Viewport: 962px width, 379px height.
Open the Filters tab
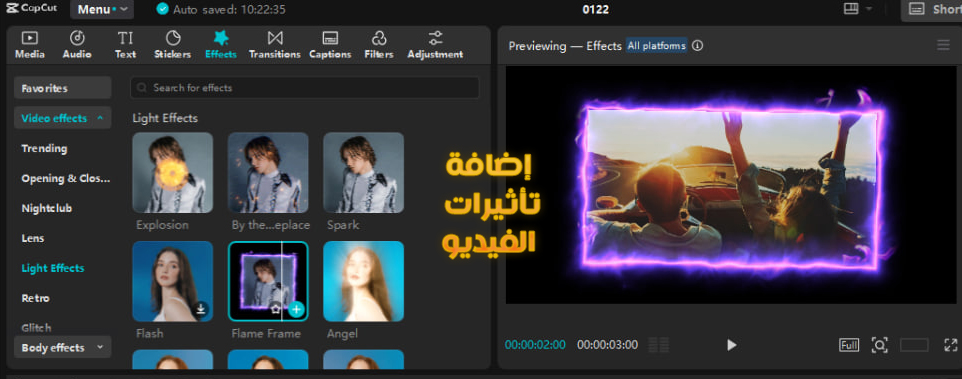tap(379, 45)
